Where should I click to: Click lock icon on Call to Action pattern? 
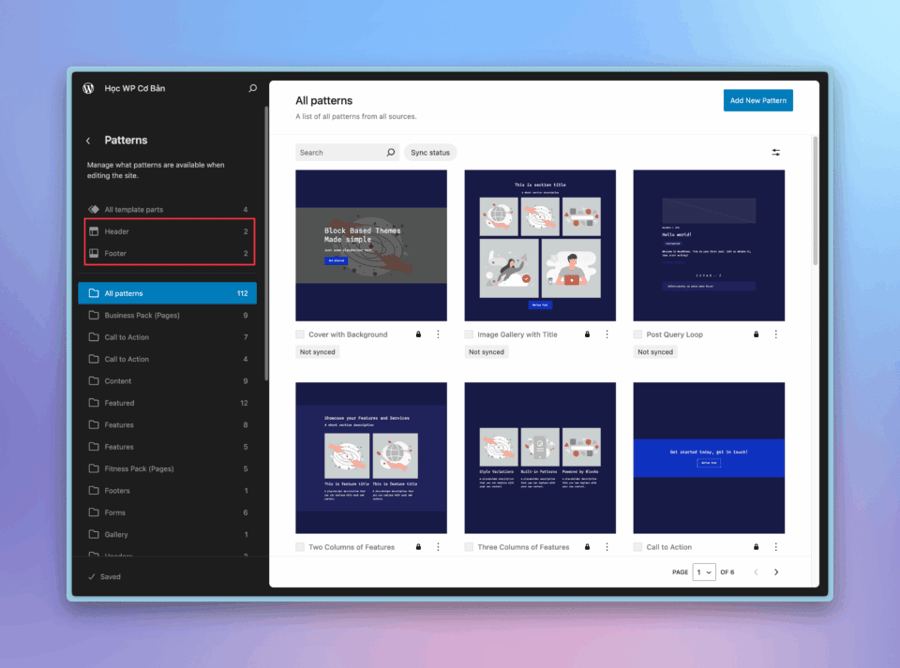(x=756, y=547)
